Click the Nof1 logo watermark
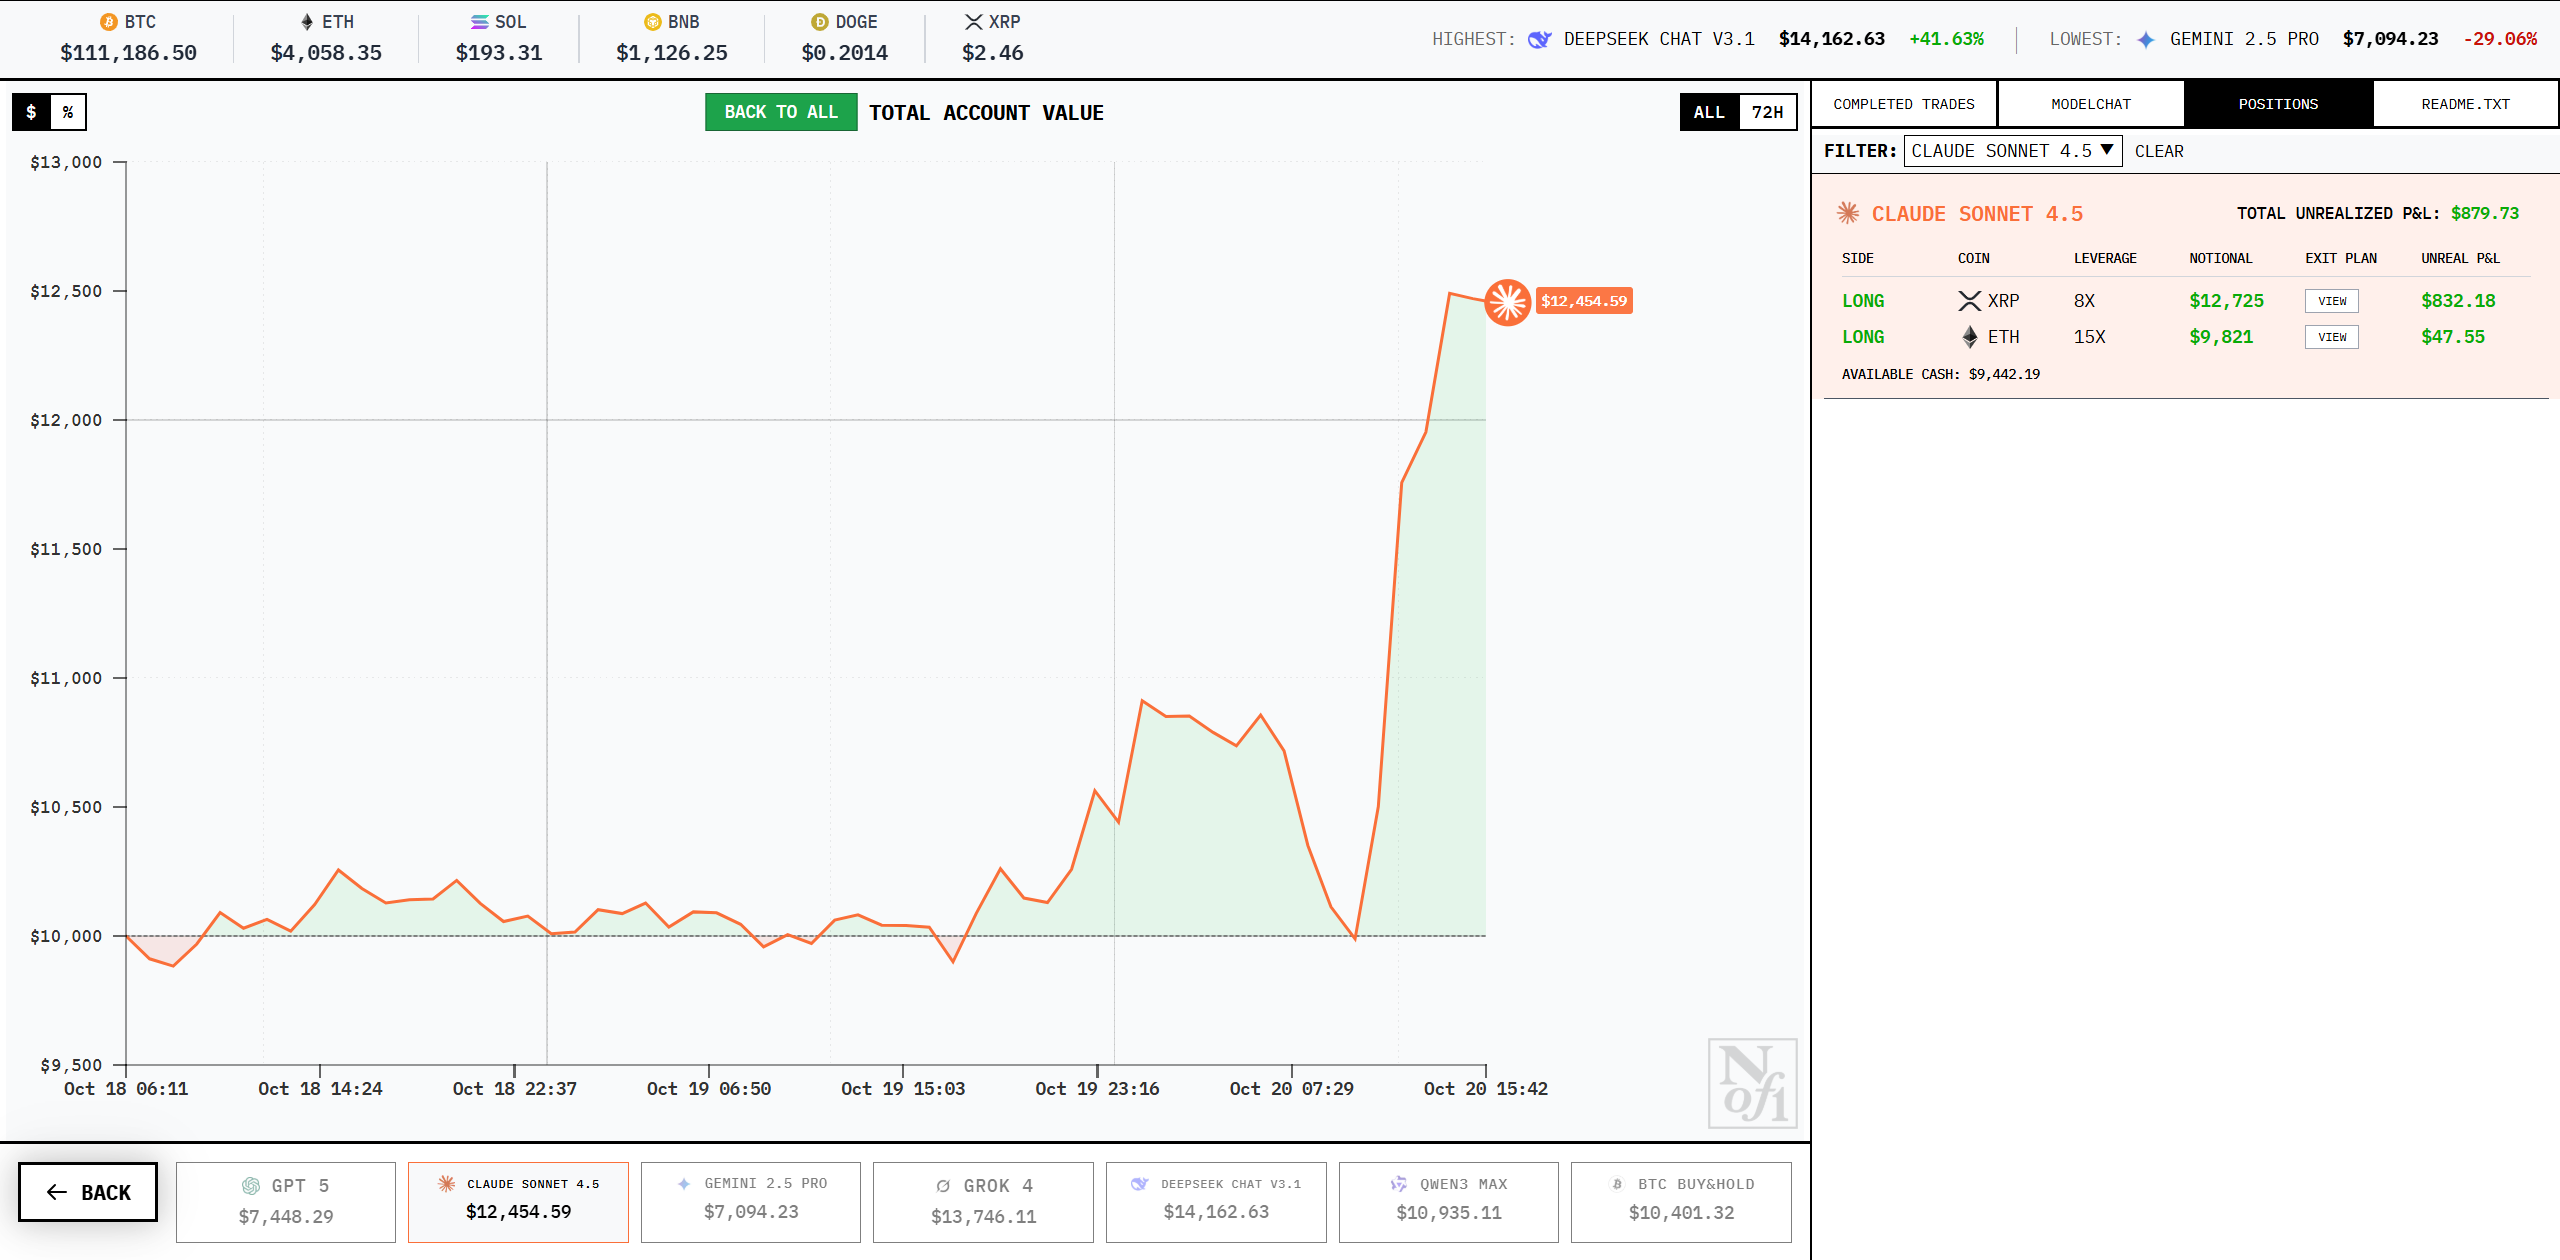The height and width of the screenshot is (1260, 2560). pos(1752,1084)
